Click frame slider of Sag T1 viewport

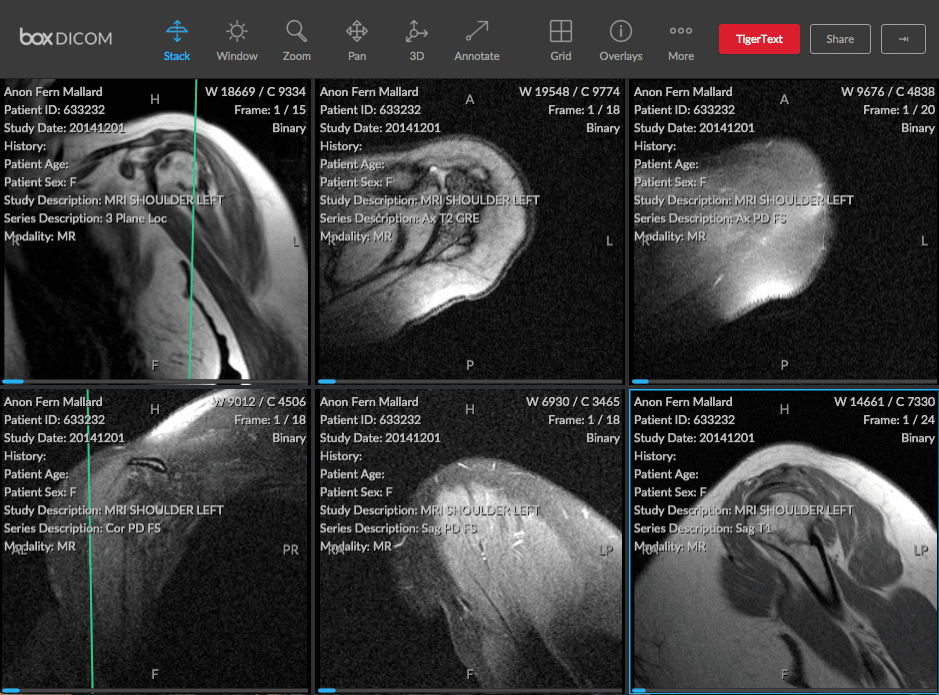pos(784,691)
